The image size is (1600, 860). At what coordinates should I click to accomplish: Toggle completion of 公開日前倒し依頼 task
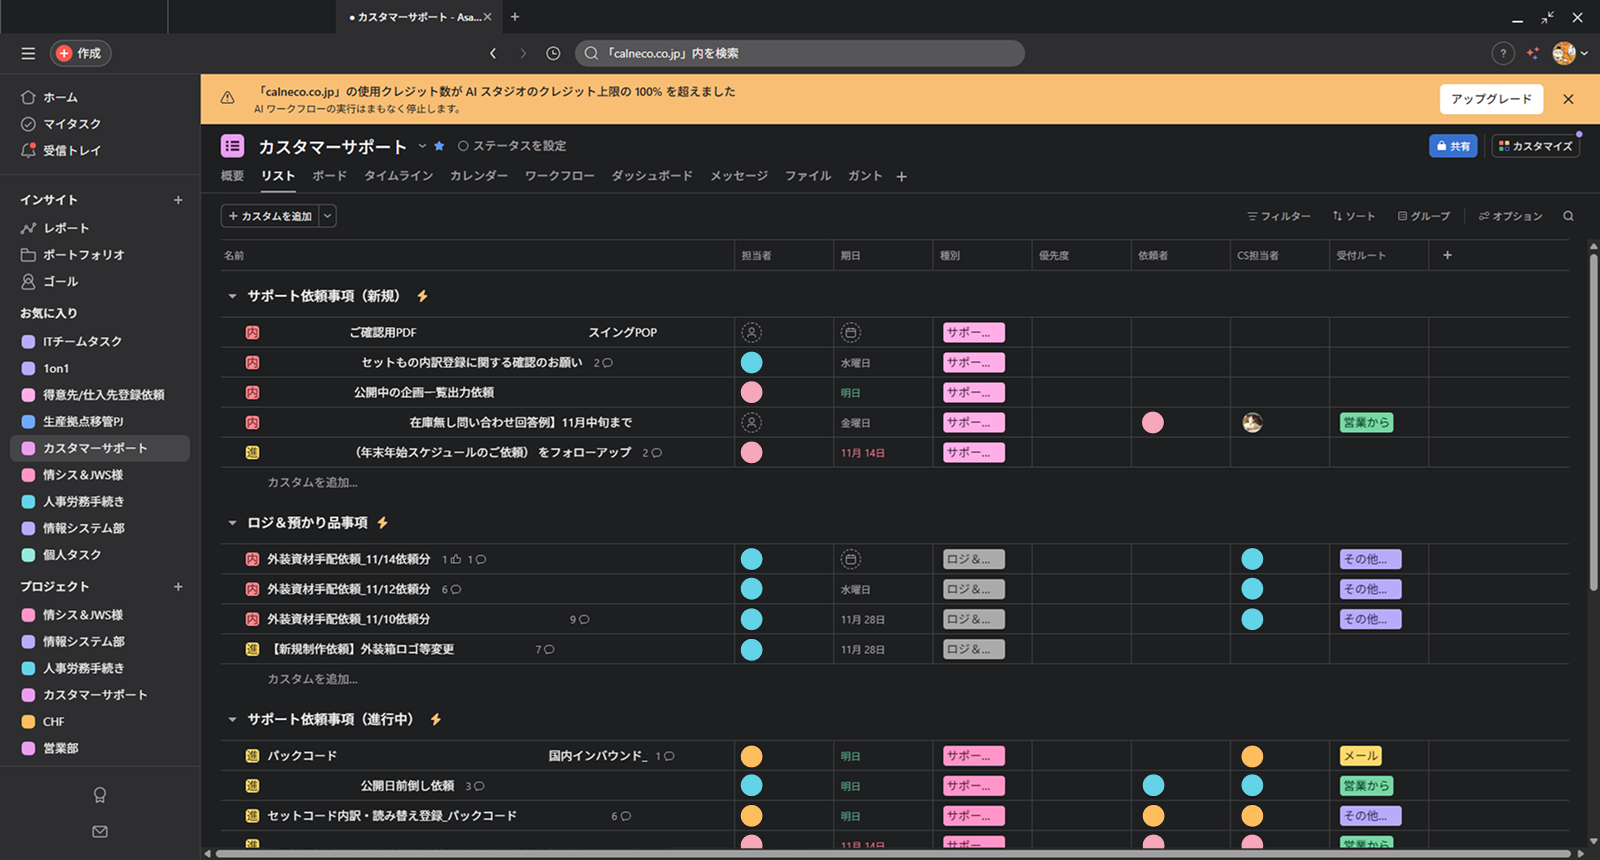pos(253,786)
